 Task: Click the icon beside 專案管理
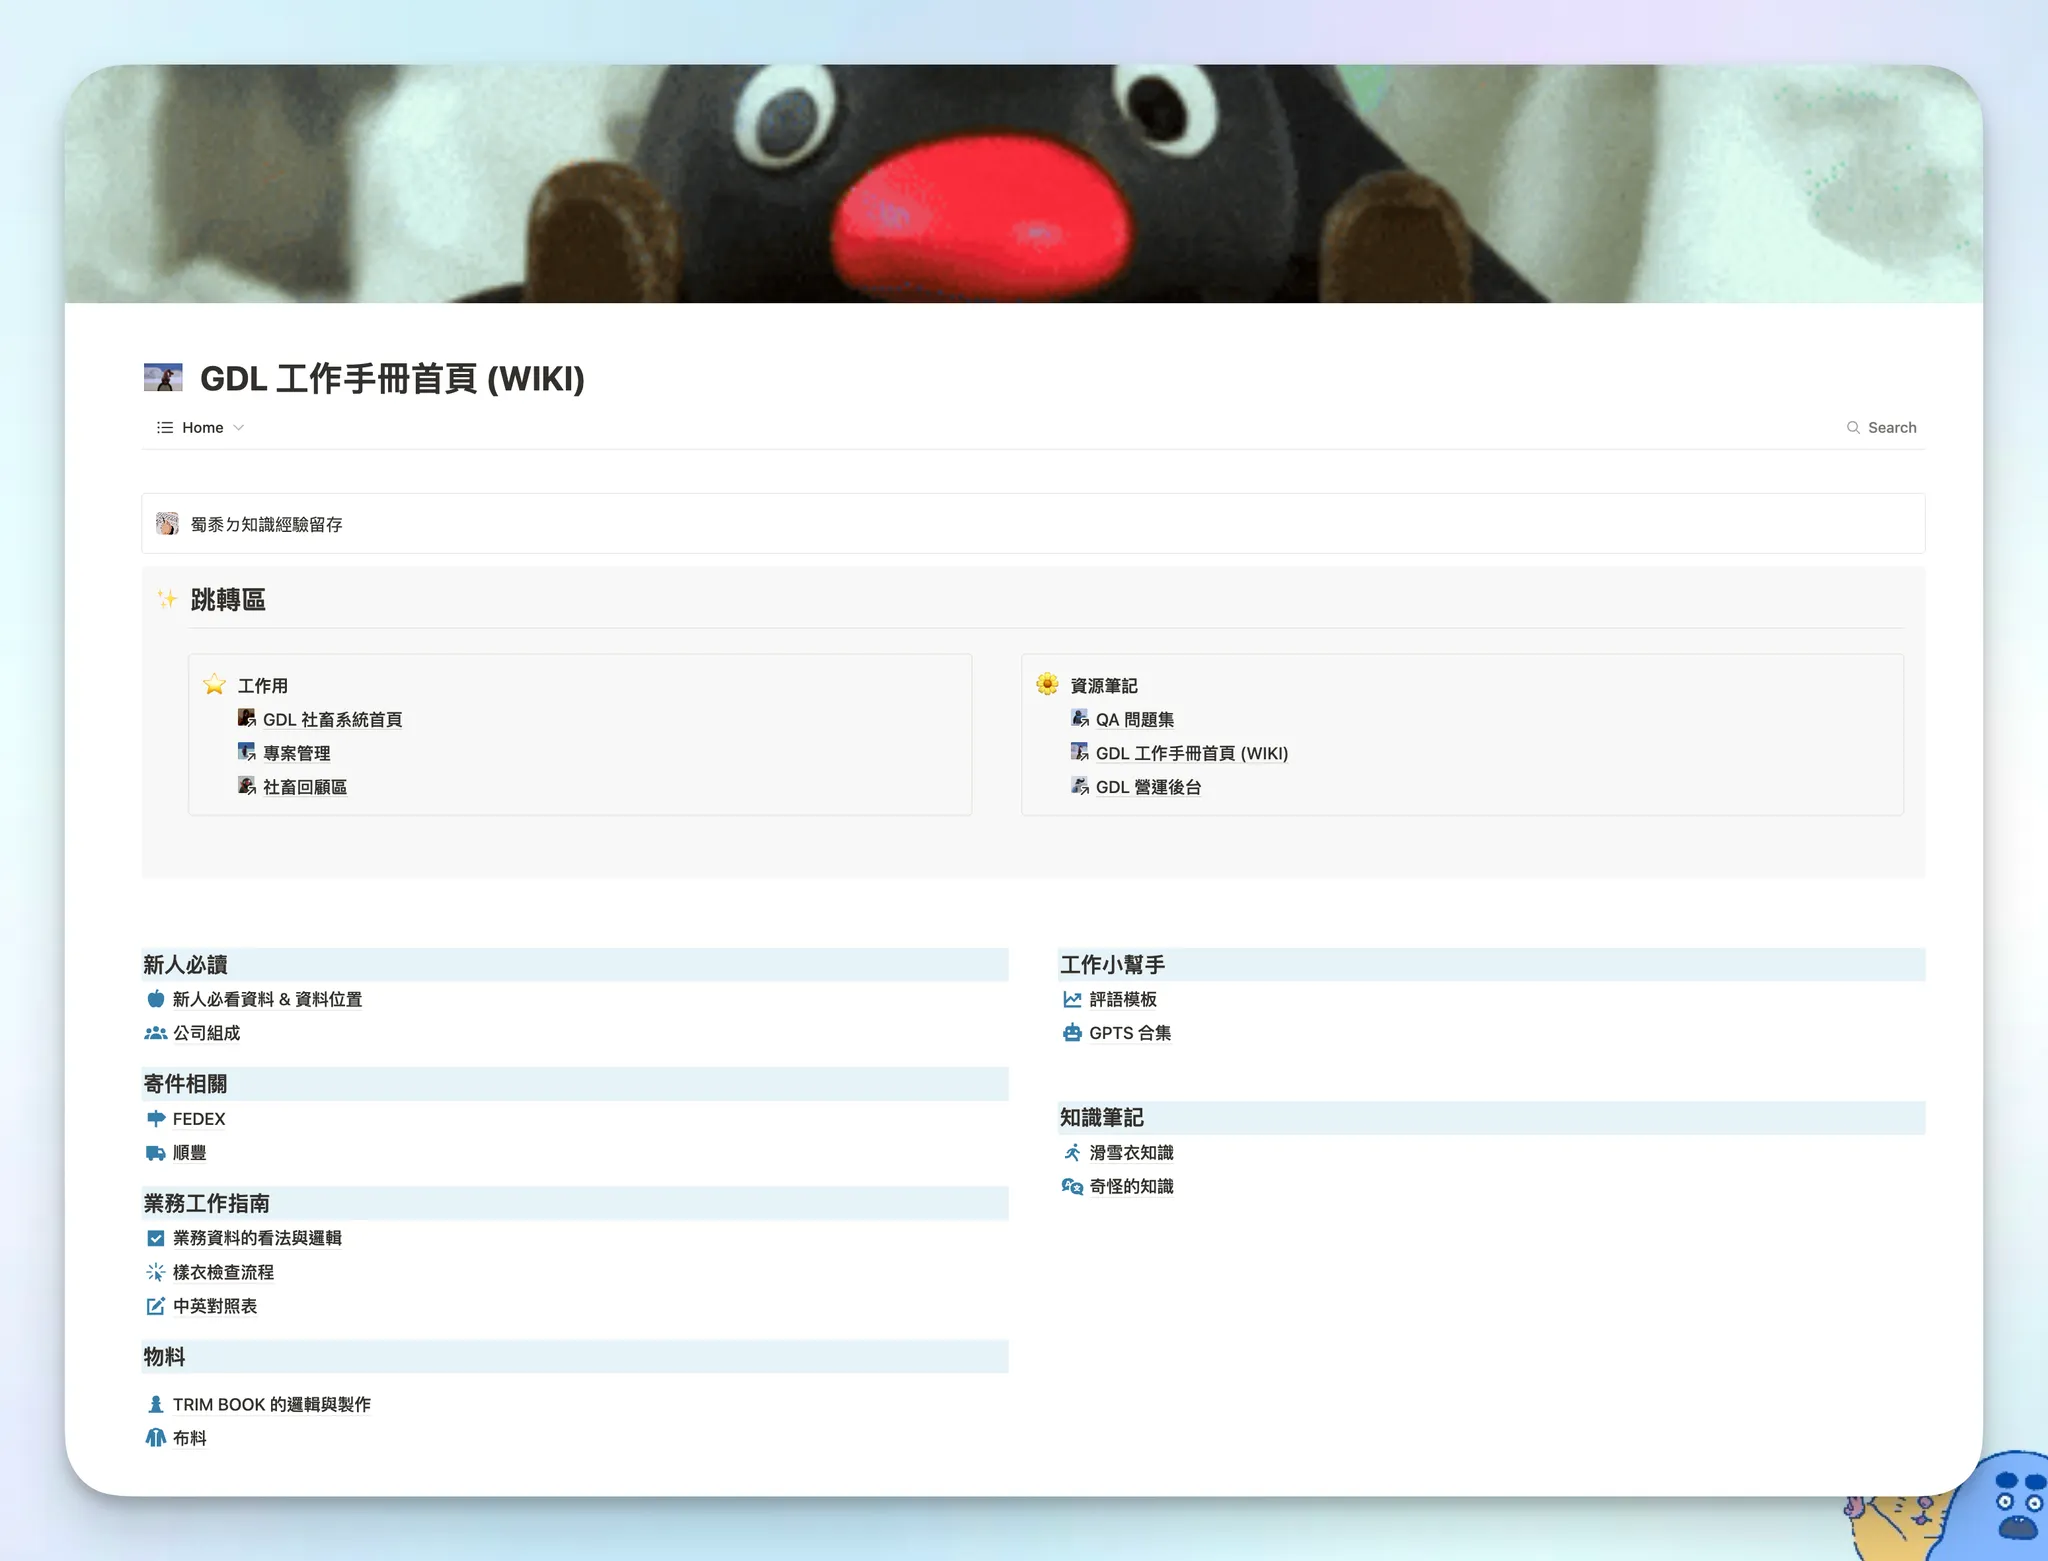247,752
